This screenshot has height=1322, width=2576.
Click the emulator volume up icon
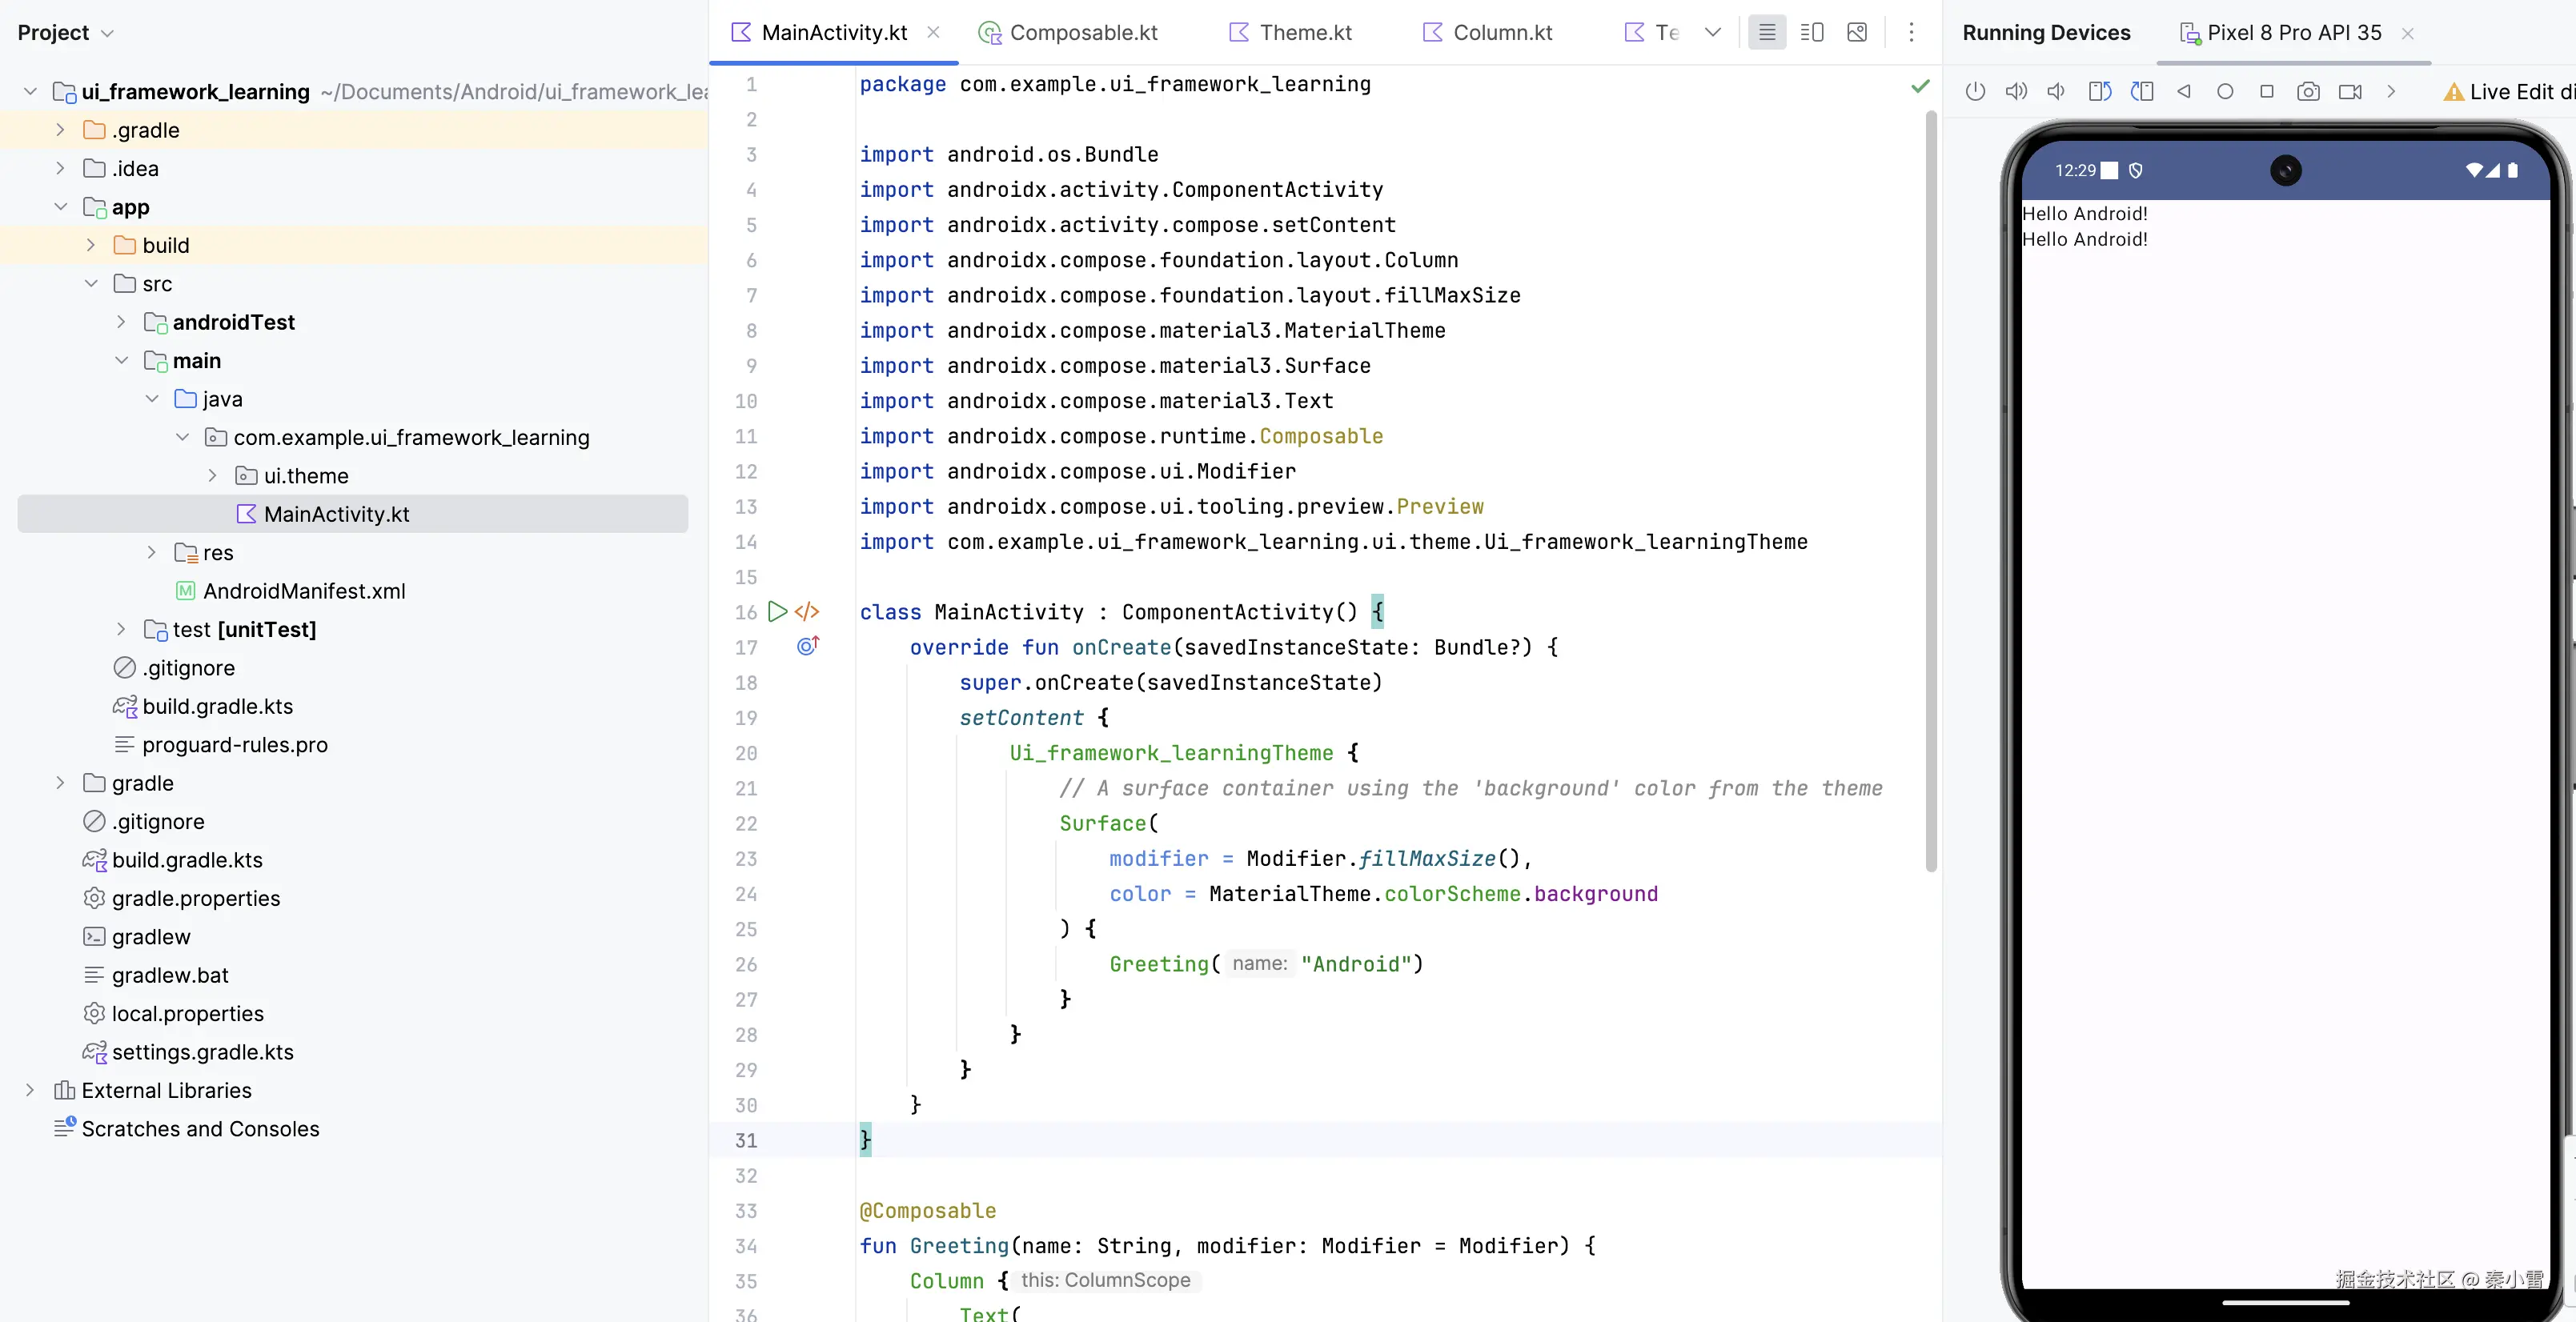(2016, 92)
